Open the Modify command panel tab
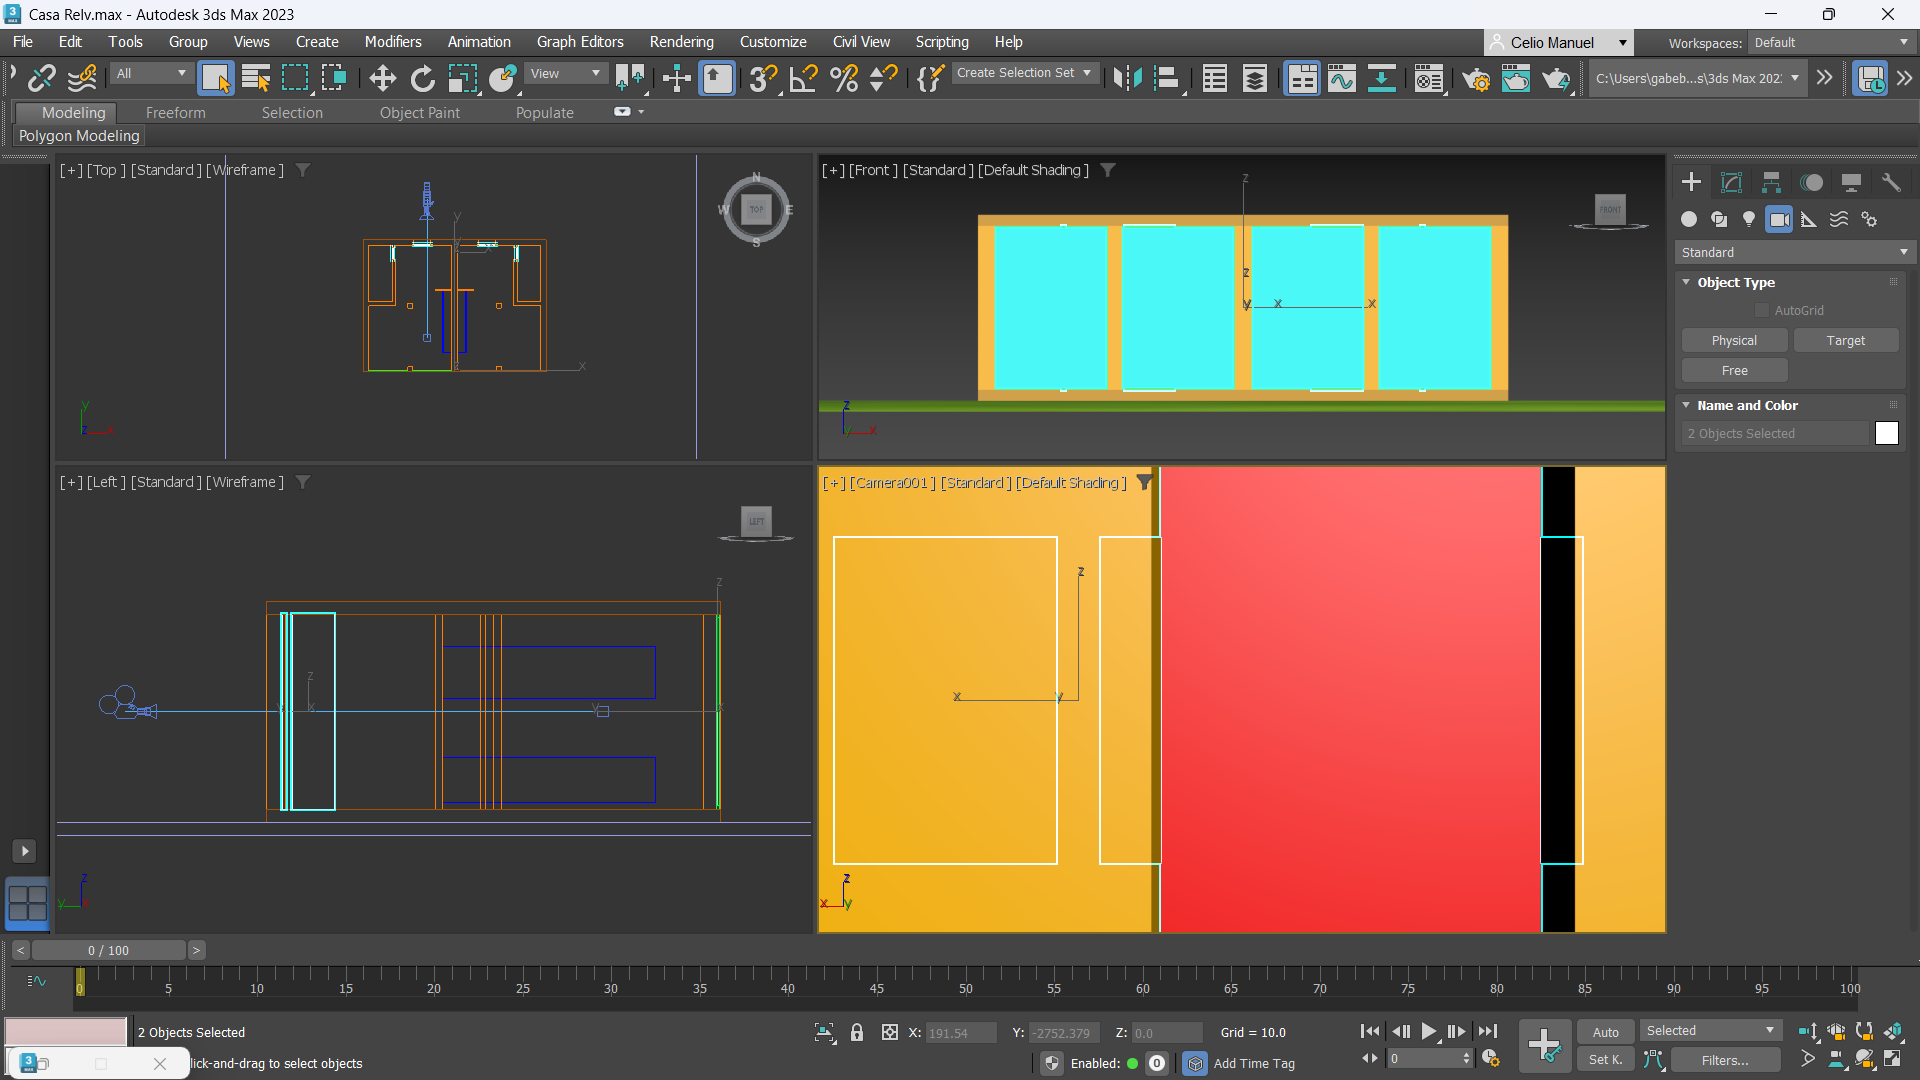This screenshot has height=1080, width=1920. pyautogui.click(x=1731, y=182)
